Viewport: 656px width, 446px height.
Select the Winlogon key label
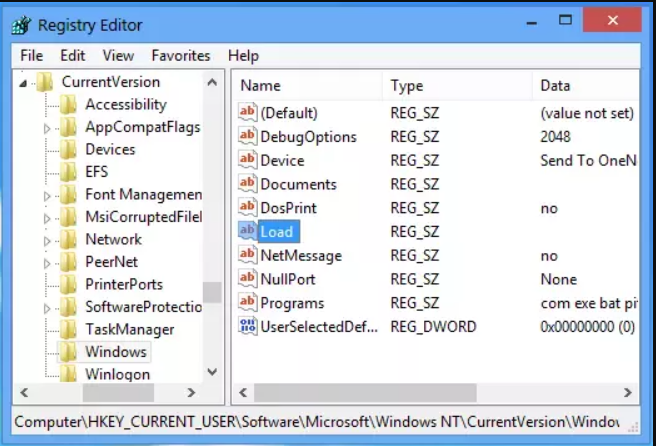click(x=118, y=374)
